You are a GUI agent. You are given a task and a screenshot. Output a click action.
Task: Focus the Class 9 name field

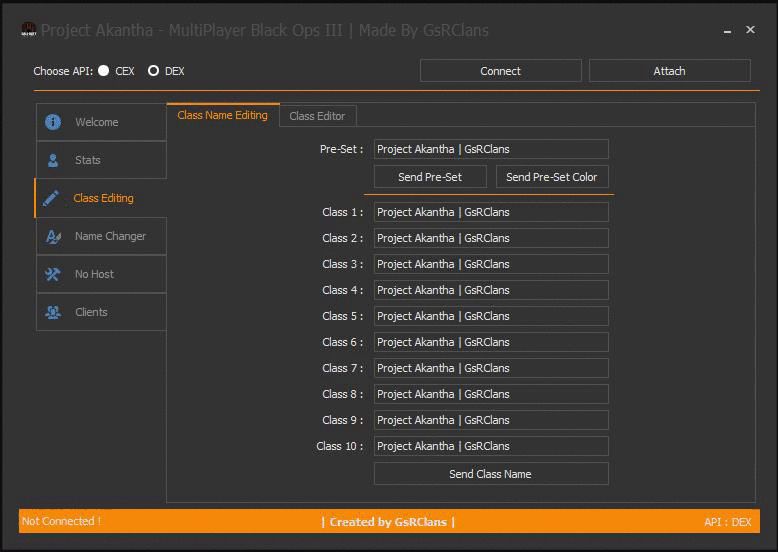coord(491,420)
